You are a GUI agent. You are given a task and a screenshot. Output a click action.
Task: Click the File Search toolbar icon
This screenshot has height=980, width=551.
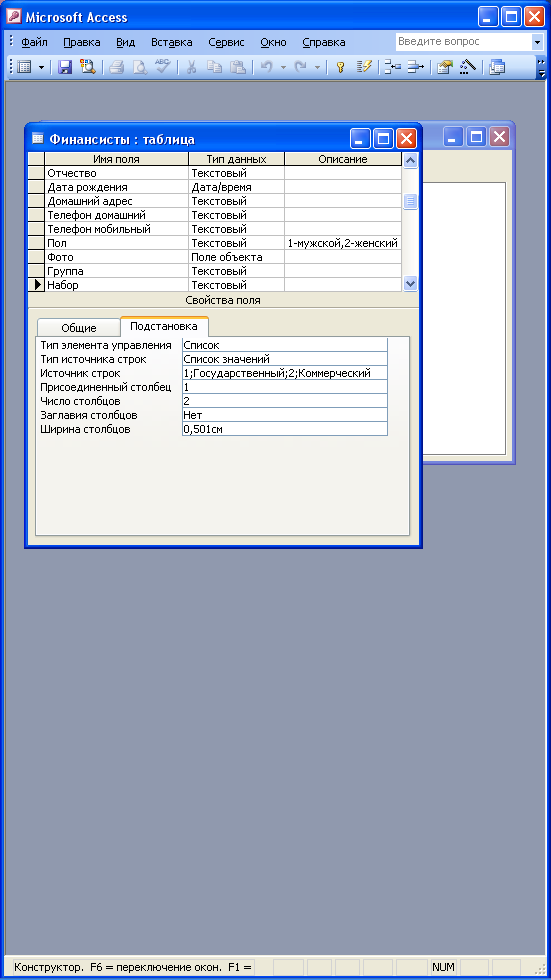click(87, 67)
